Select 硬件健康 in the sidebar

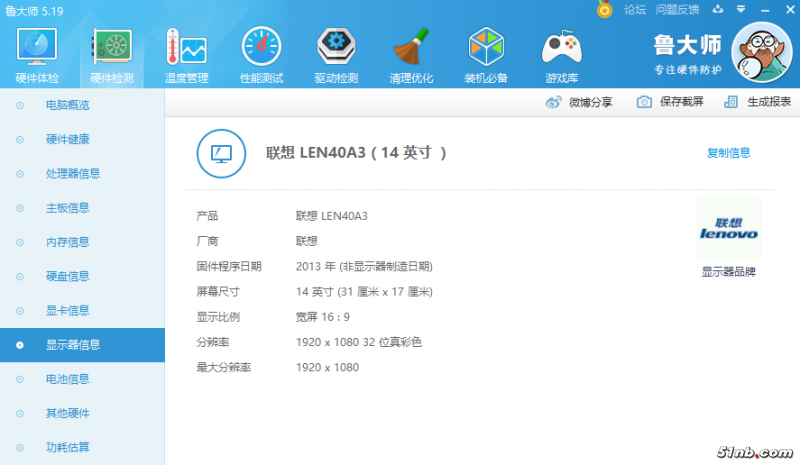click(x=67, y=139)
